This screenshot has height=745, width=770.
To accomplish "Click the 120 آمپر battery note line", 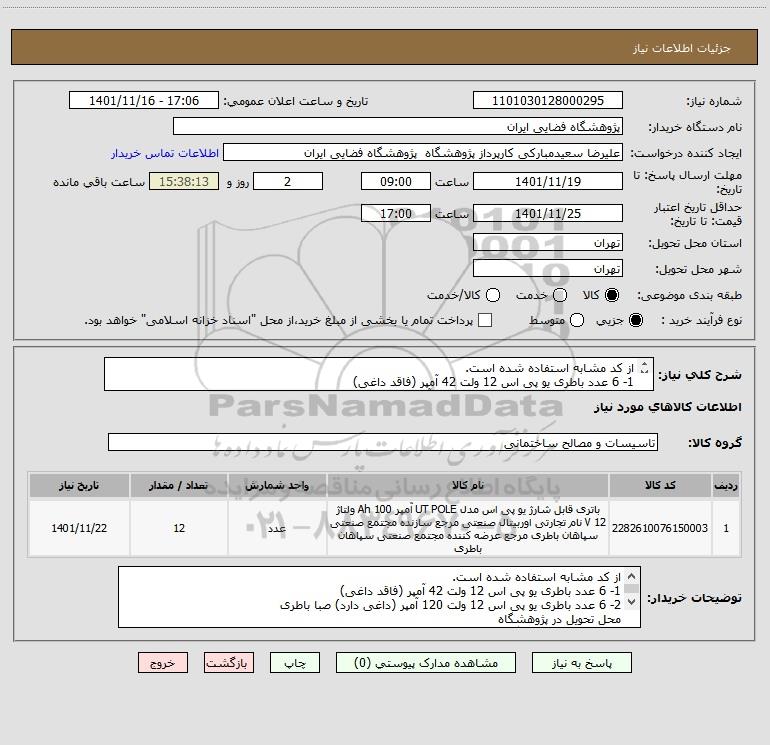I will [x=450, y=605].
